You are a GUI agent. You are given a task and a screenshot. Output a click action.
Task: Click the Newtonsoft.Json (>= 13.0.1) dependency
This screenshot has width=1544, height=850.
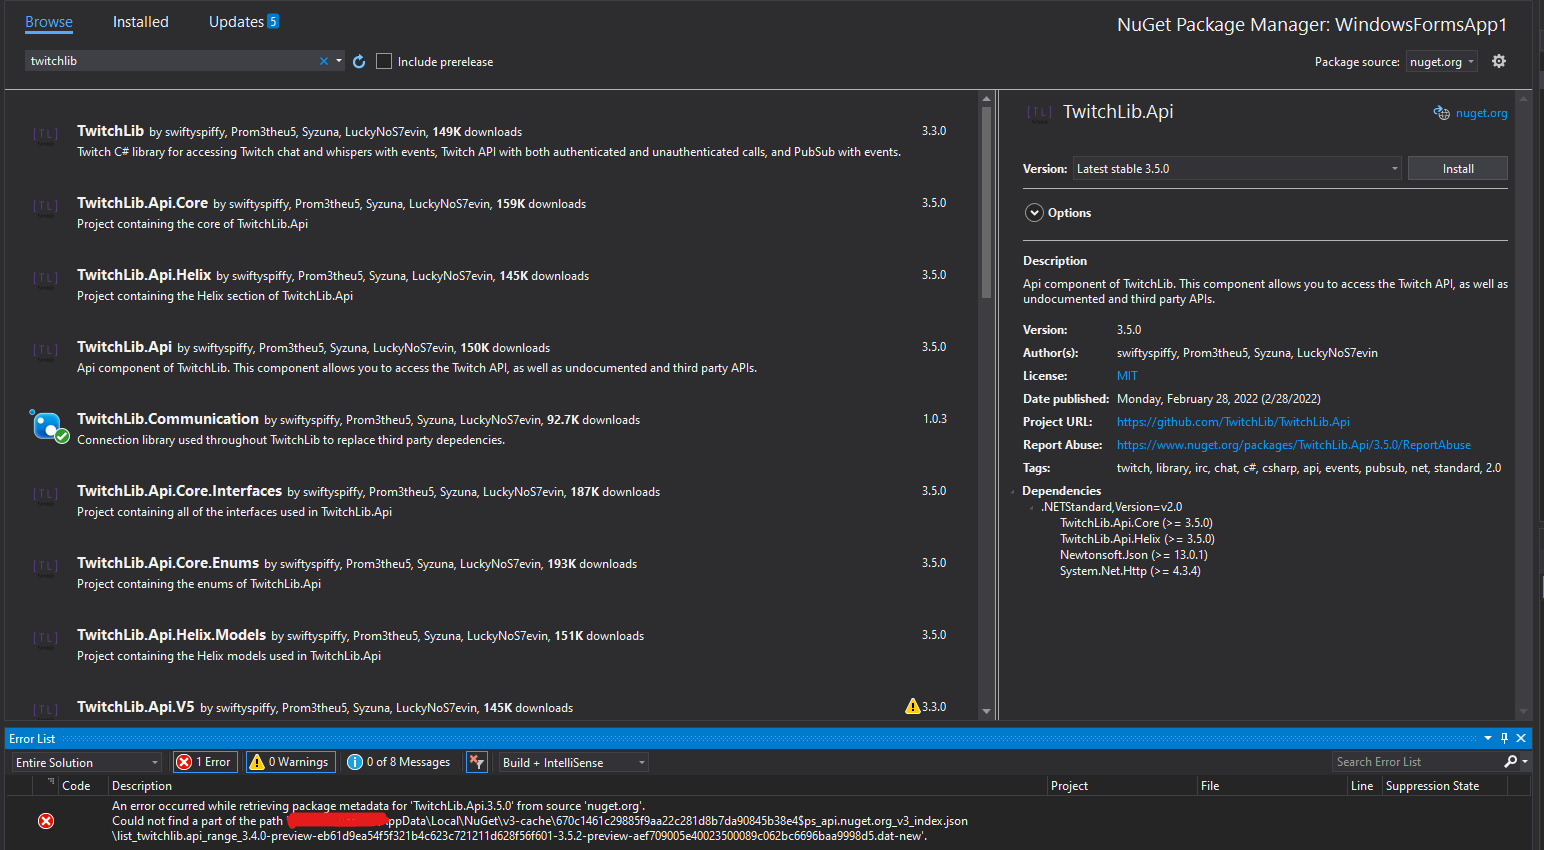1134,555
